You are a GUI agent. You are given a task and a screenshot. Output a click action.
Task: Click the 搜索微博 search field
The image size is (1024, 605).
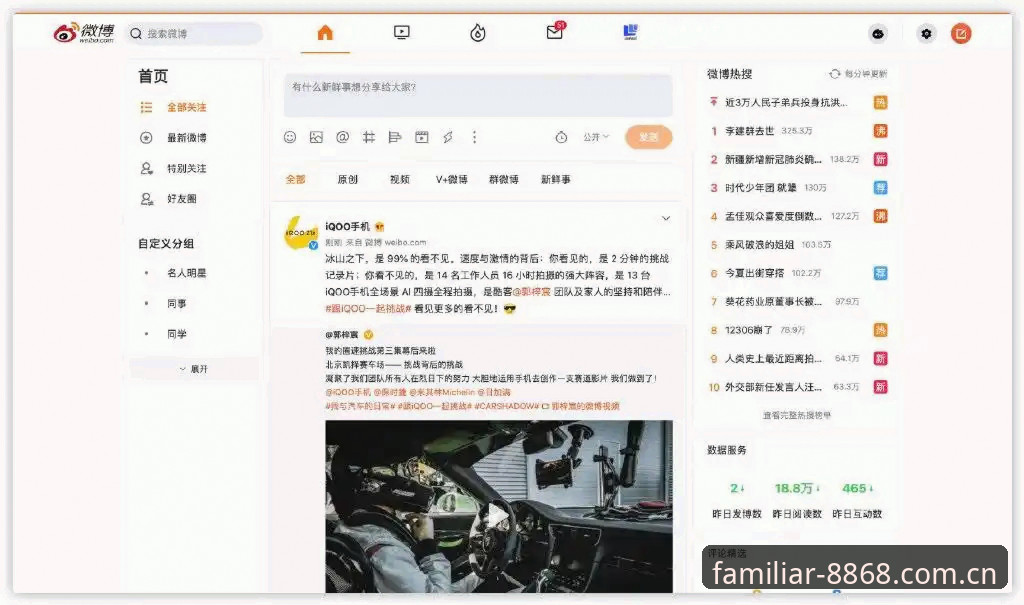pyautogui.click(x=195, y=33)
